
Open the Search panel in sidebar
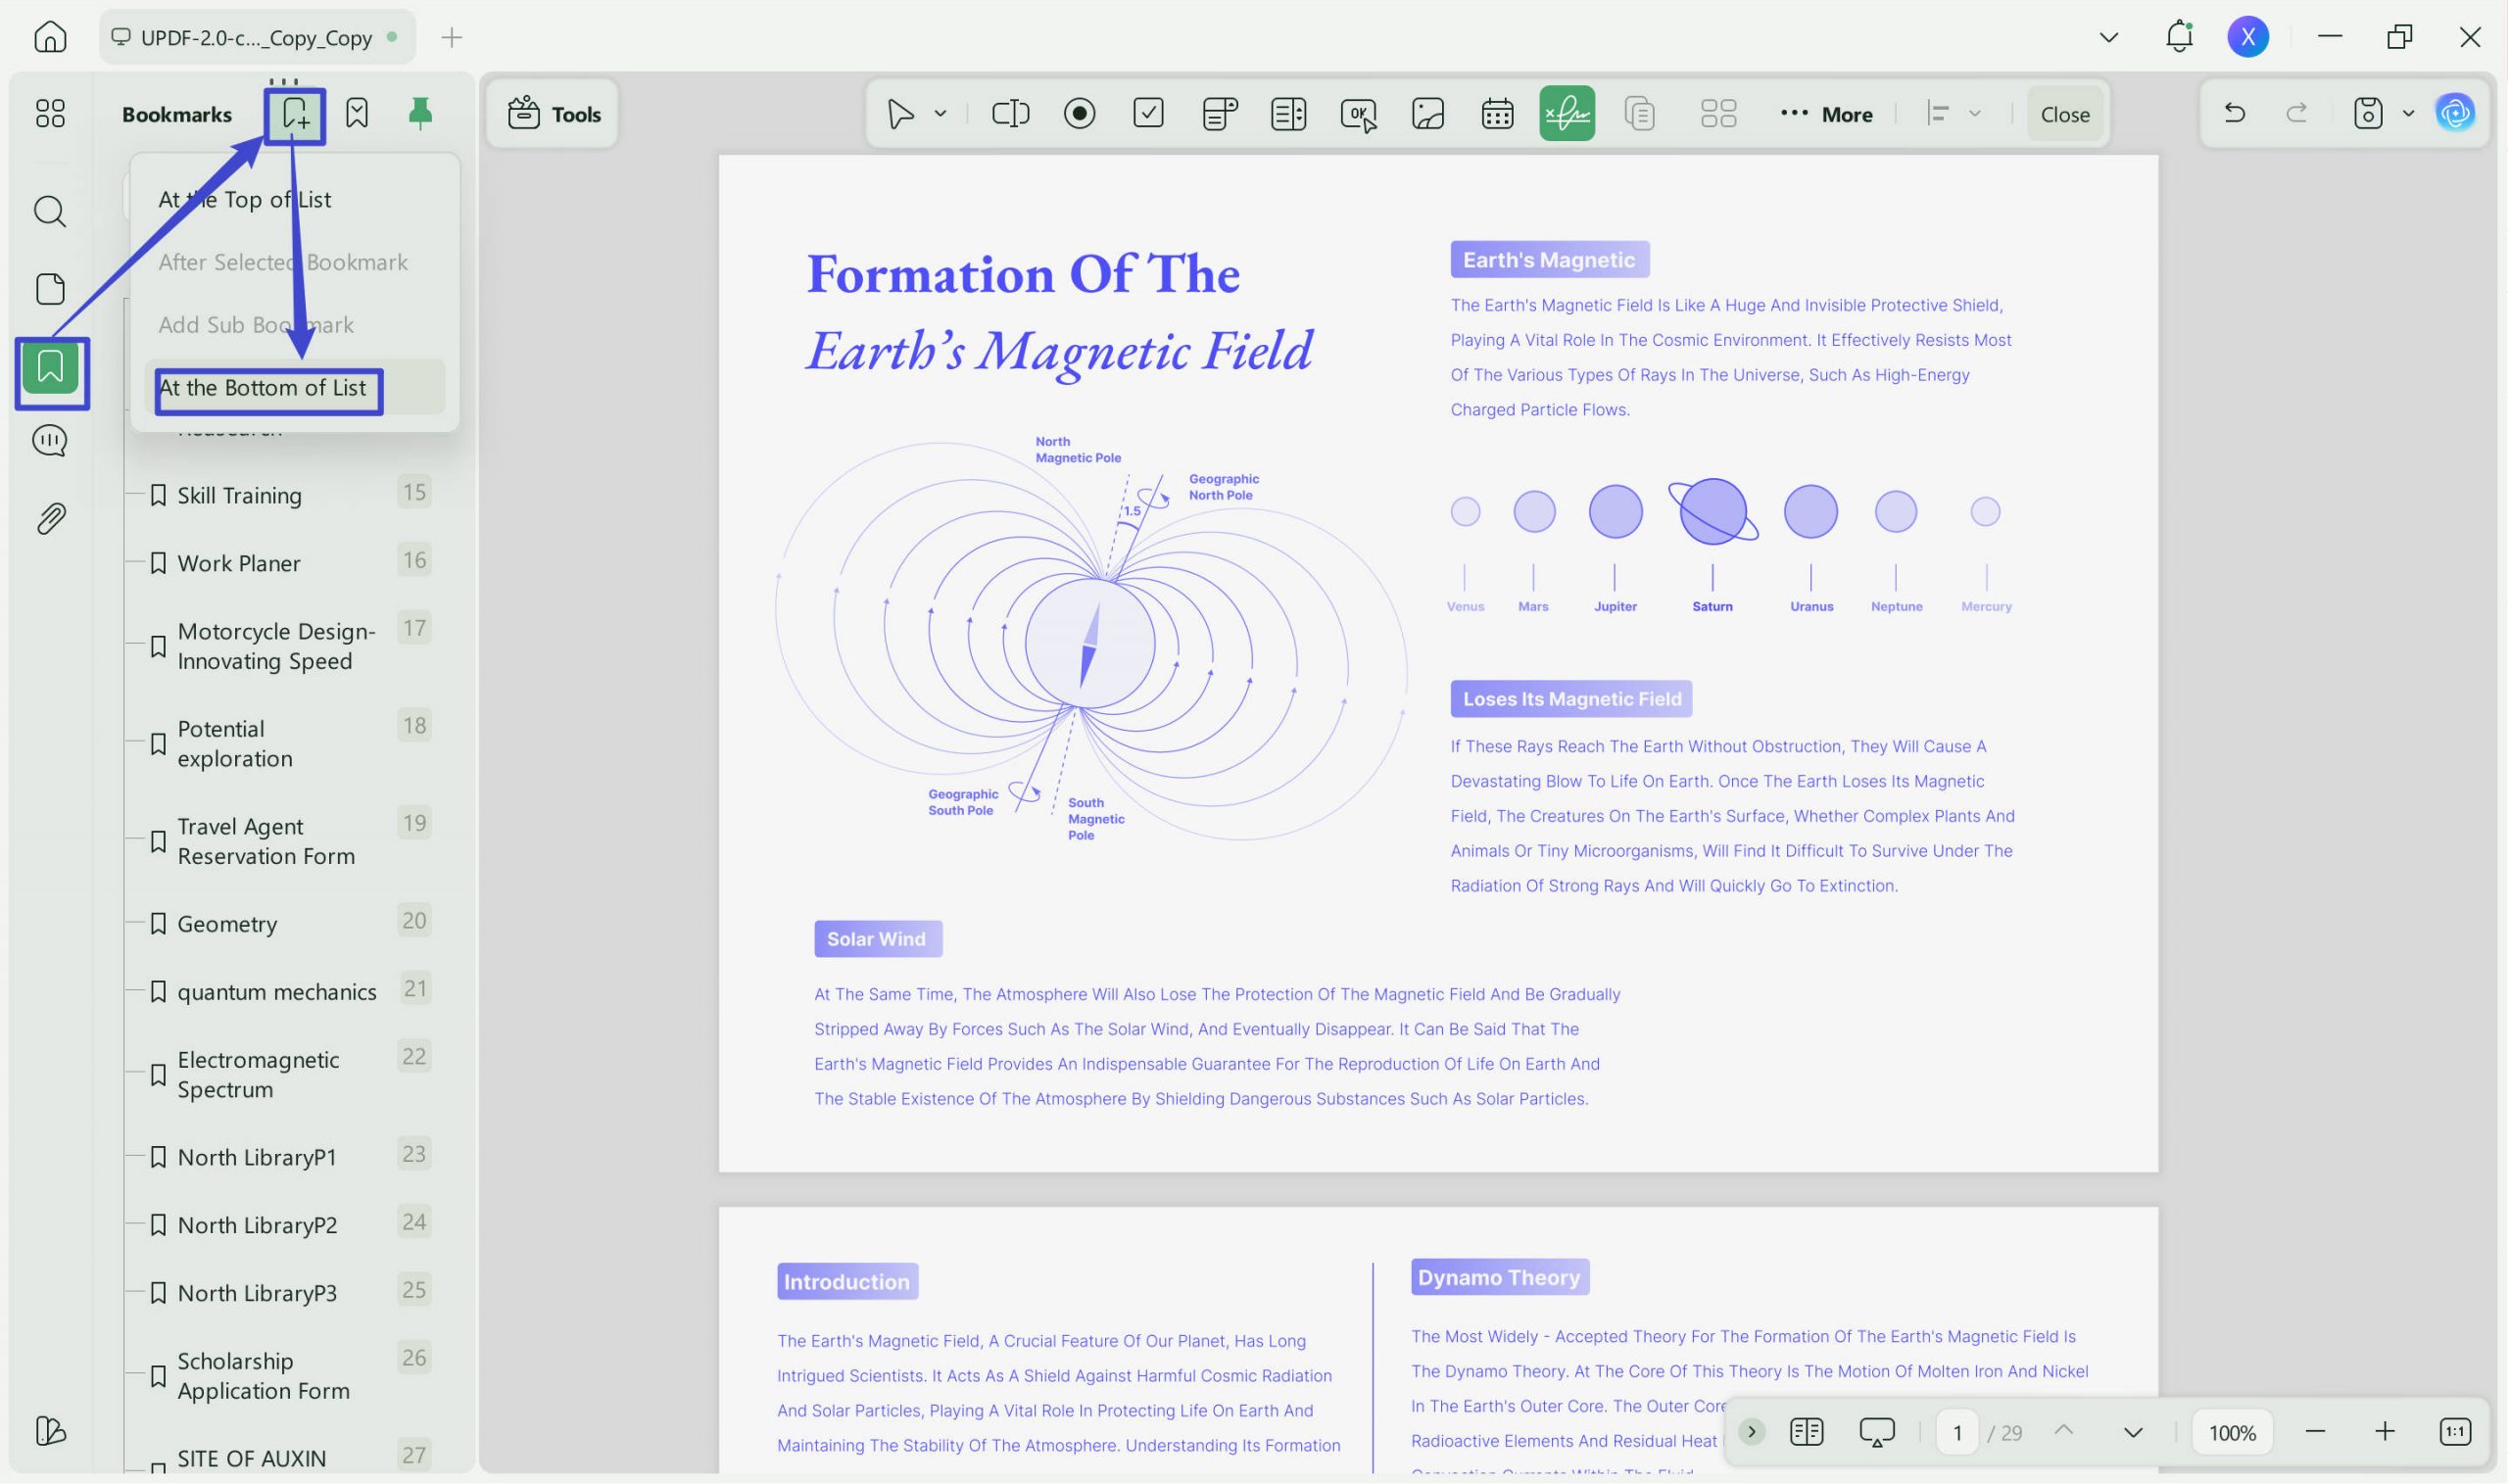pyautogui.click(x=50, y=211)
